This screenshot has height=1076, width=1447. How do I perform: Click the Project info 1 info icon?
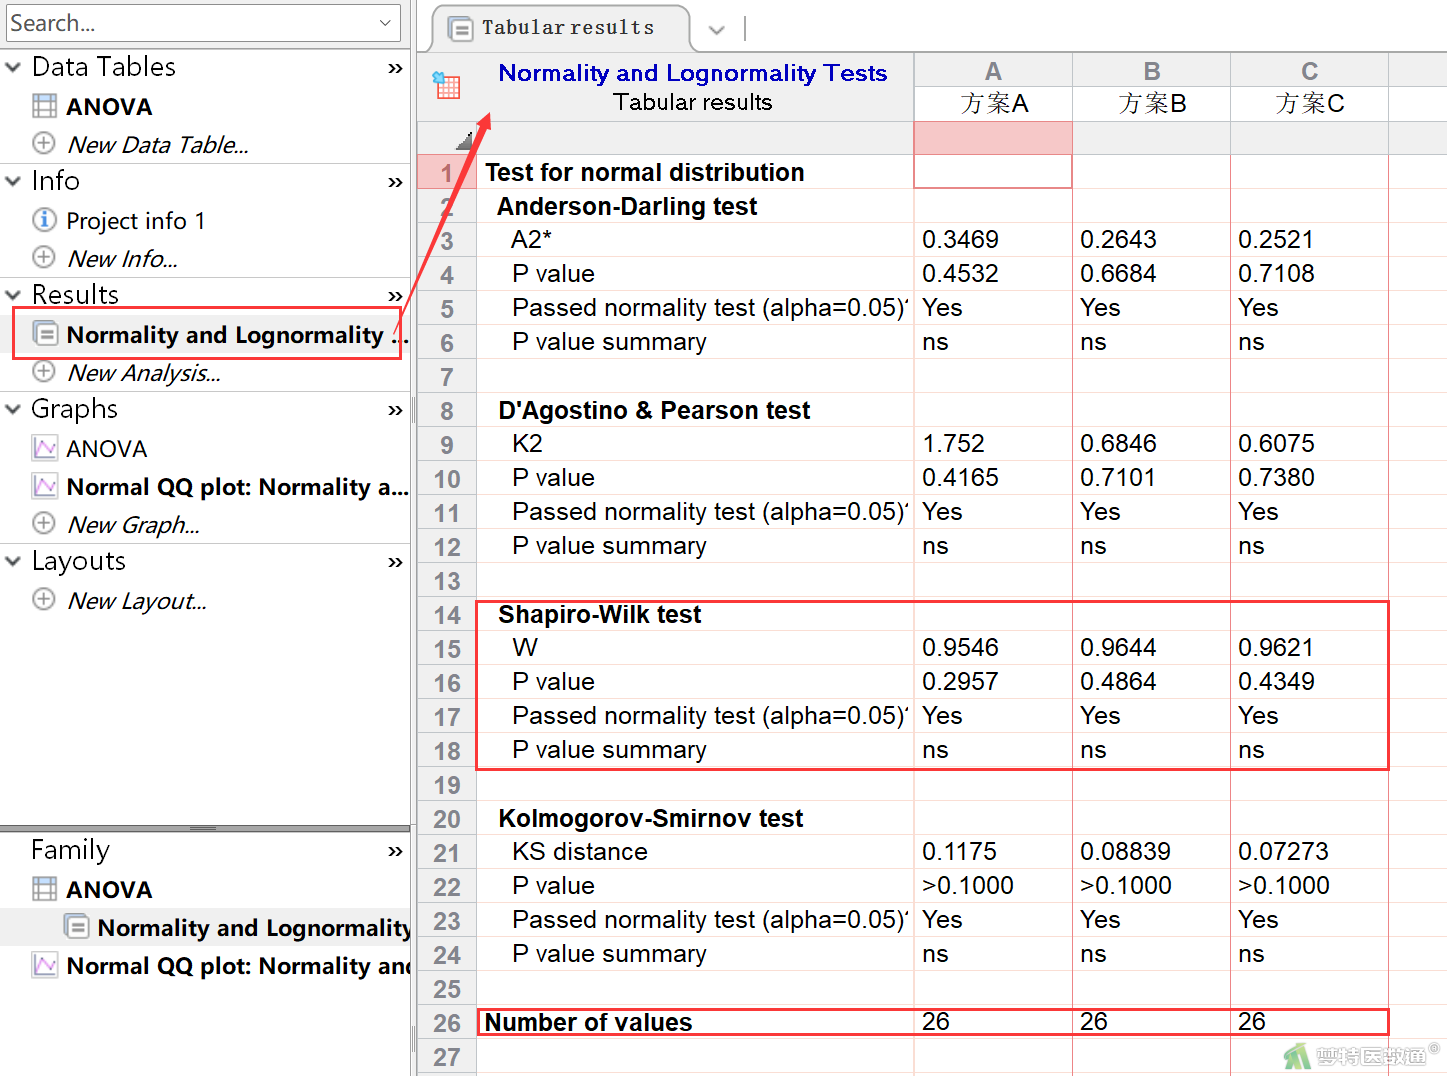point(44,219)
